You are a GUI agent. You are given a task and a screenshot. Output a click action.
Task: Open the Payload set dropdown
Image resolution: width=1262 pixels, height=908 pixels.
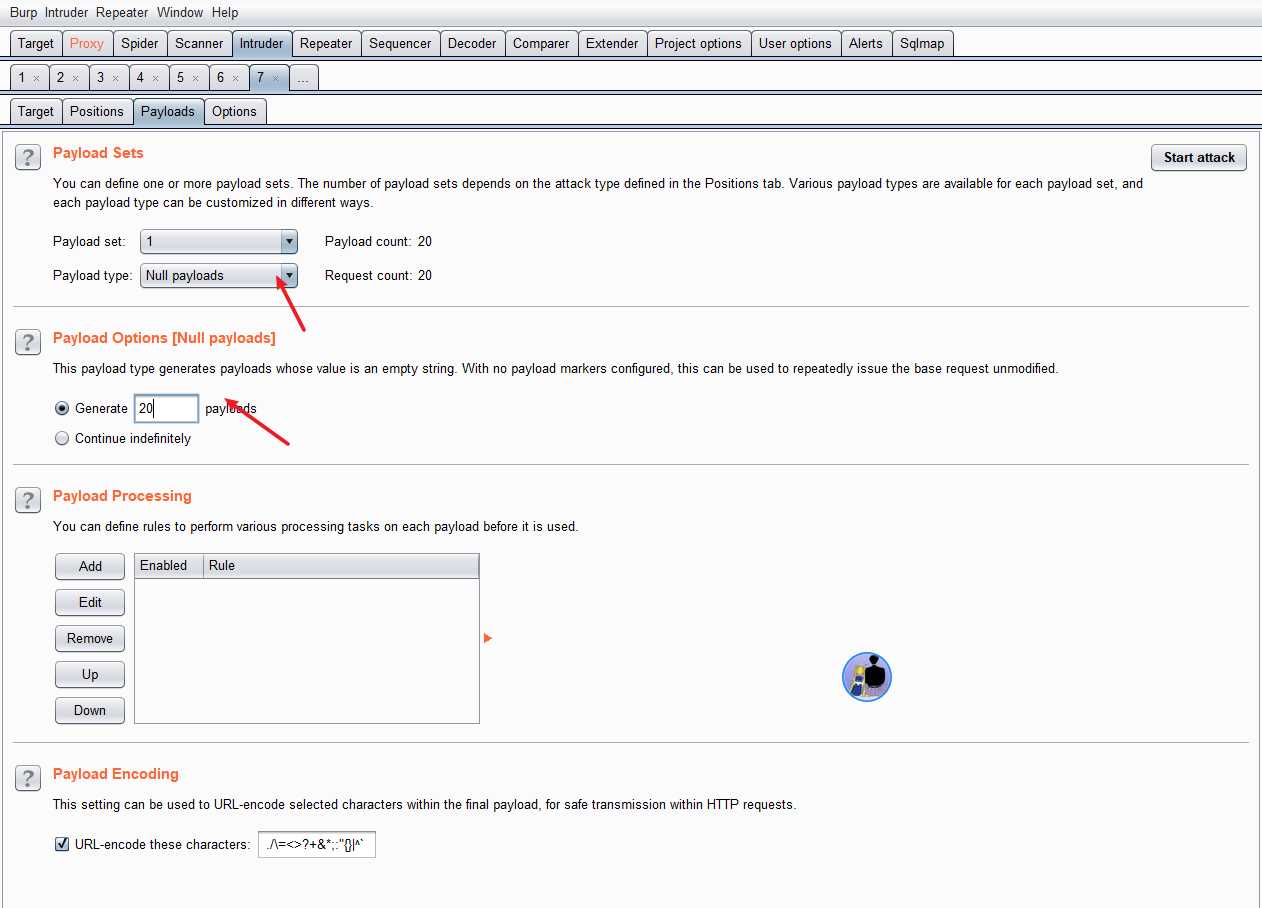pos(219,241)
